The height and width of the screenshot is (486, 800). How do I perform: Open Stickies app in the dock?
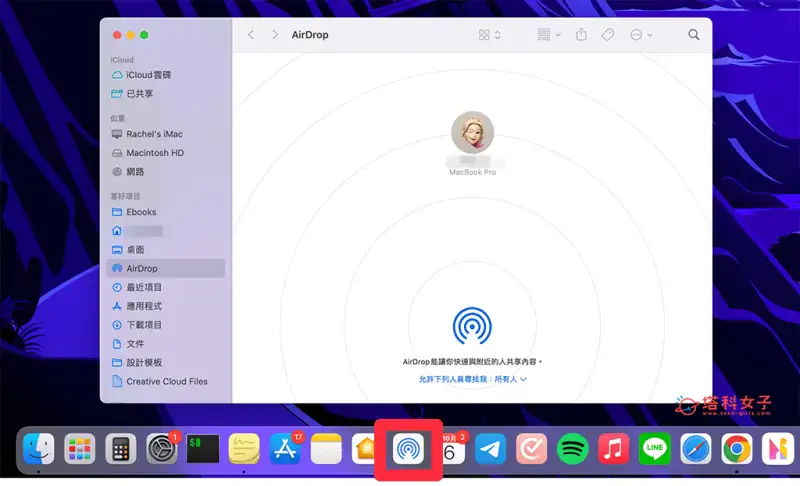[x=244, y=449]
